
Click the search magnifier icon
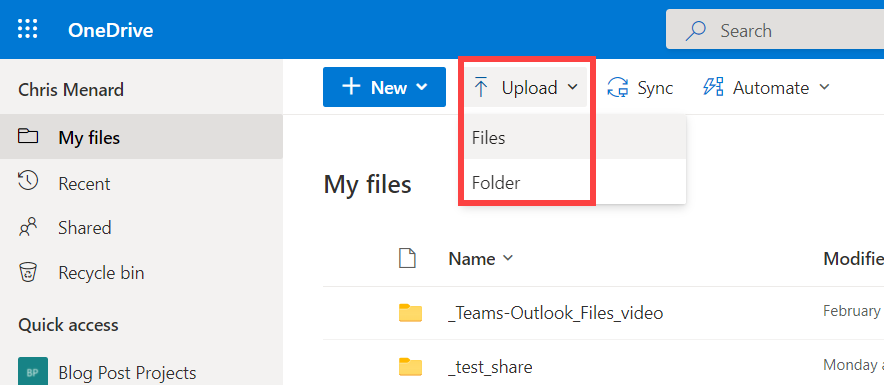point(695,30)
